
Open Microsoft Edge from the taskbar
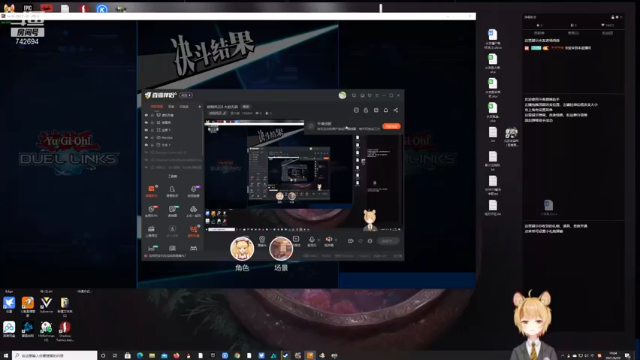pyautogui.click(x=140, y=356)
